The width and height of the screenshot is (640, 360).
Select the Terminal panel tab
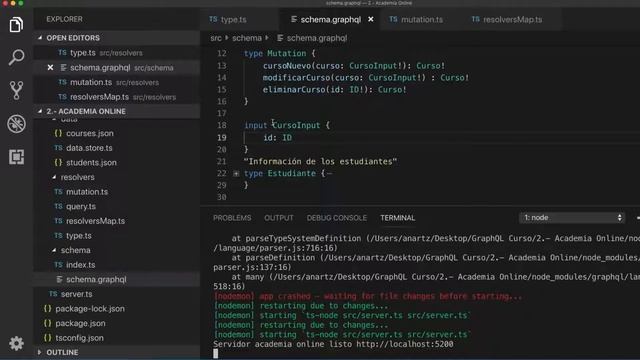[398, 218]
